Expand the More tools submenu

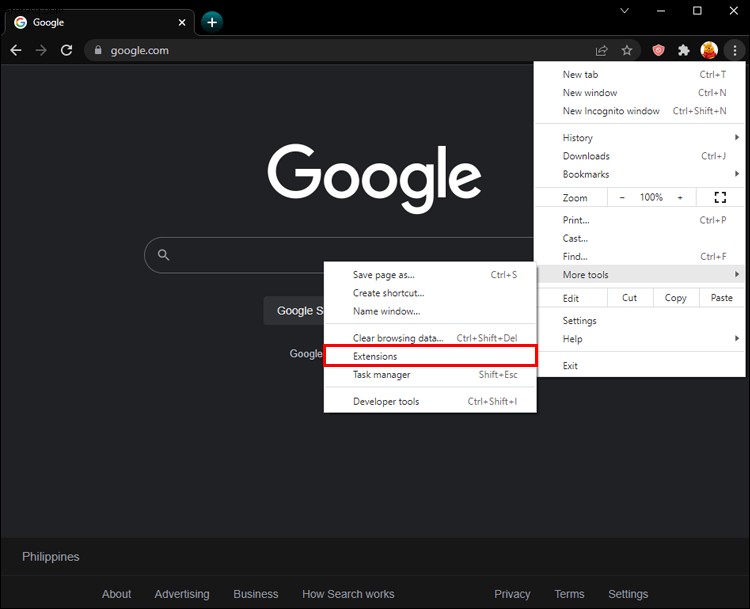point(640,275)
